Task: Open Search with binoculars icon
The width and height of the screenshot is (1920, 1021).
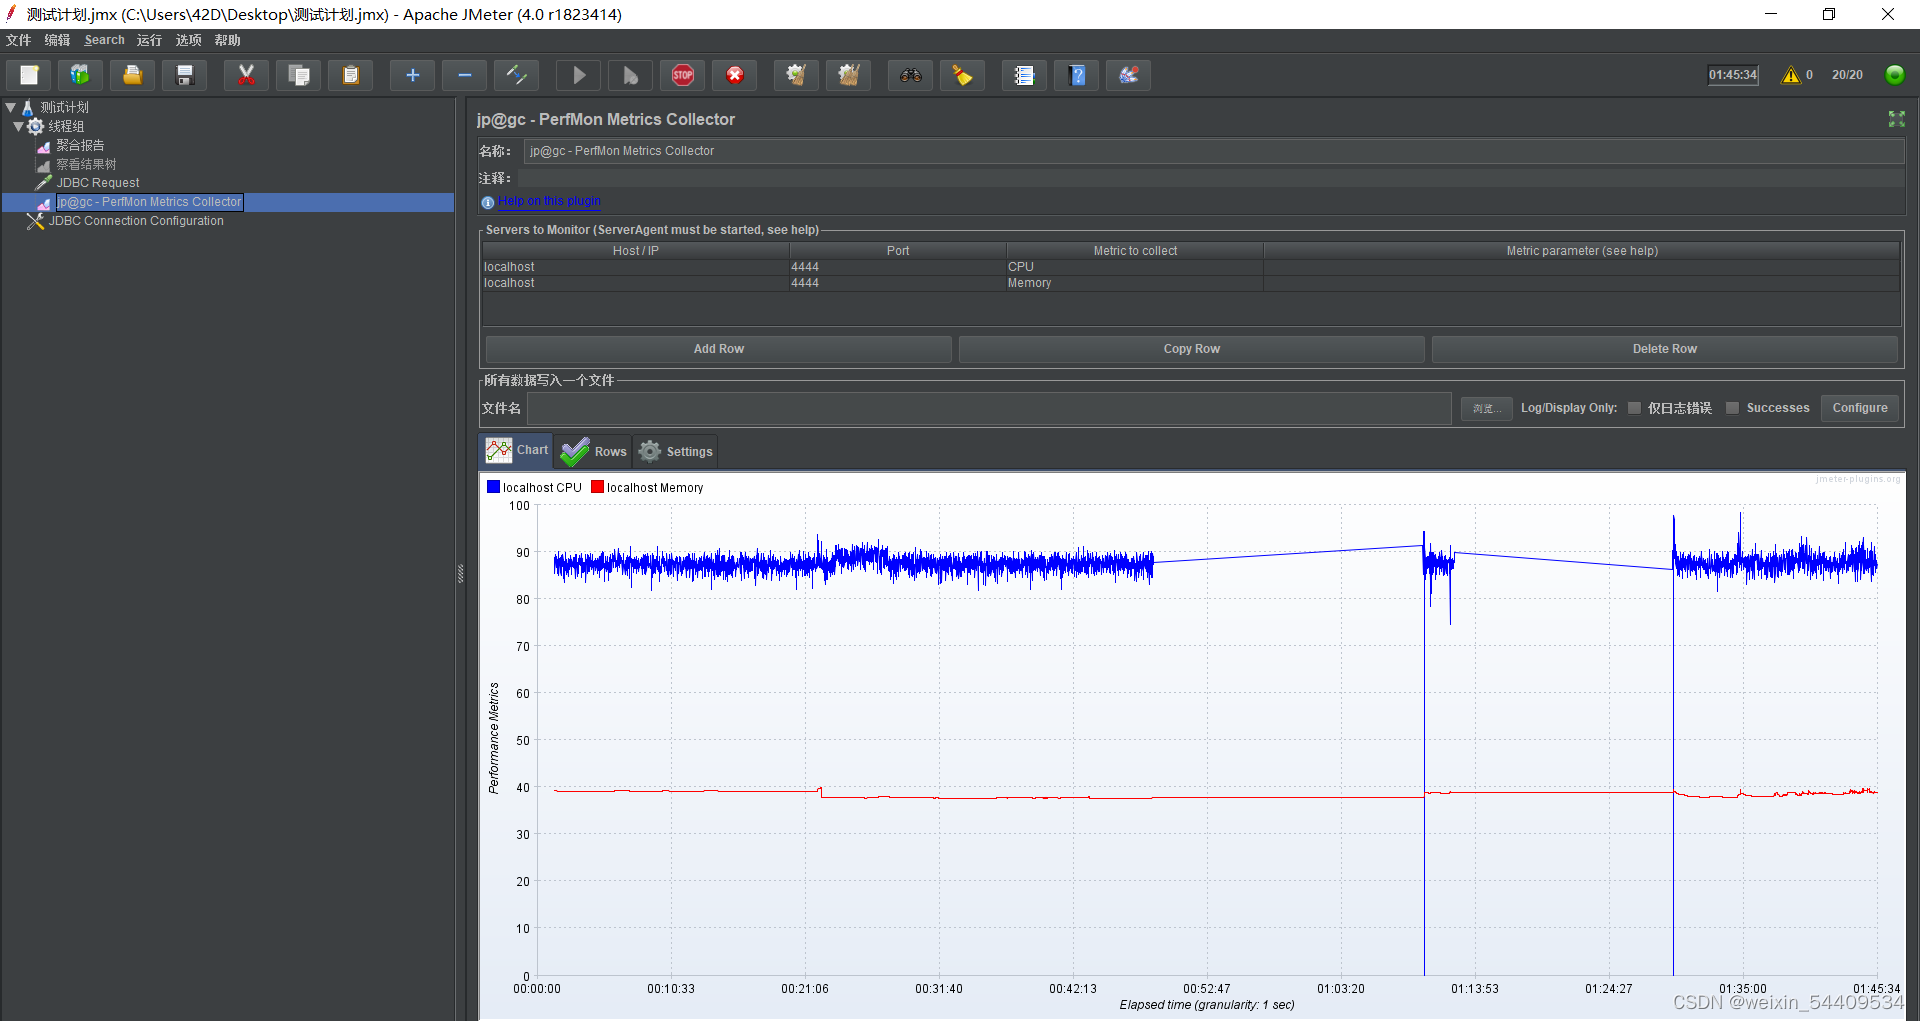Action: pyautogui.click(x=910, y=75)
